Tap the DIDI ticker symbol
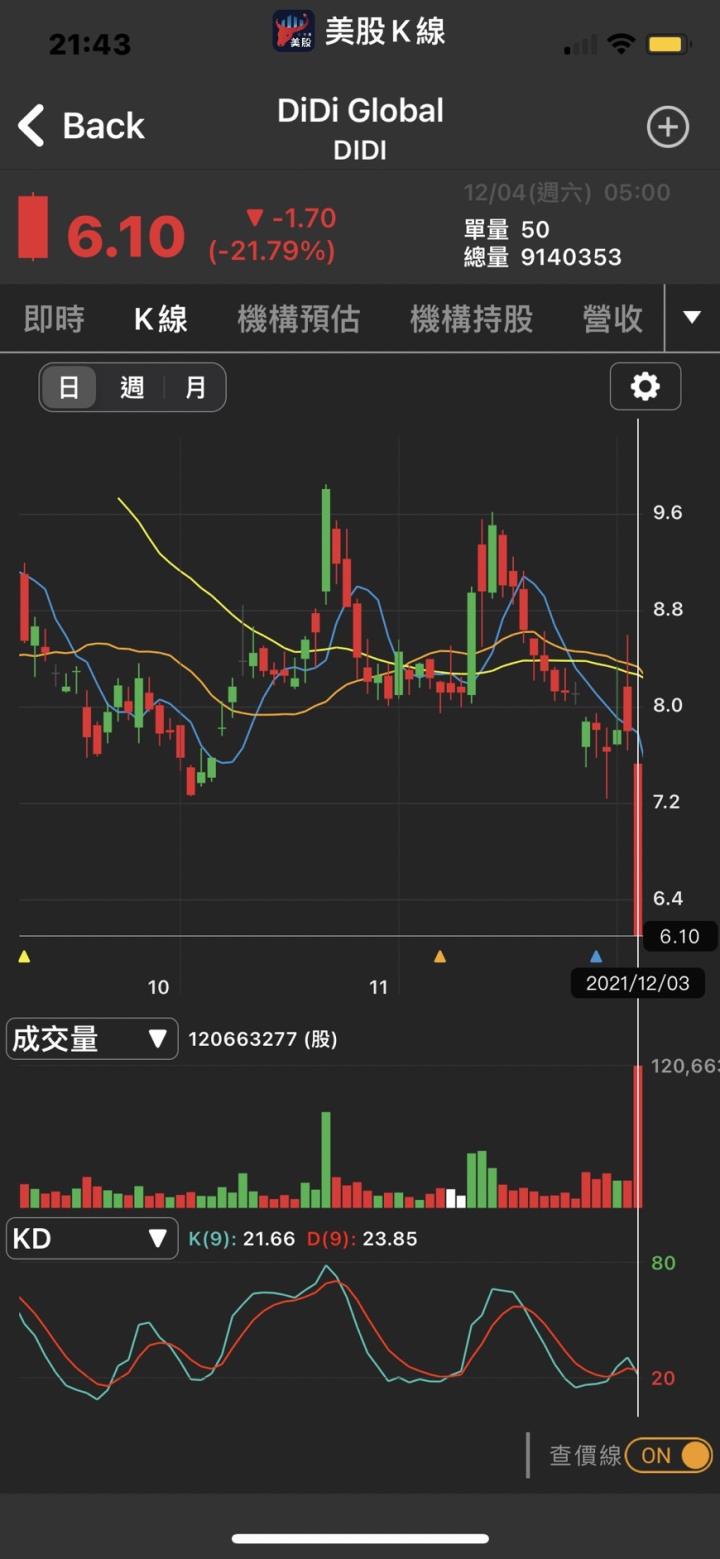 (x=360, y=151)
